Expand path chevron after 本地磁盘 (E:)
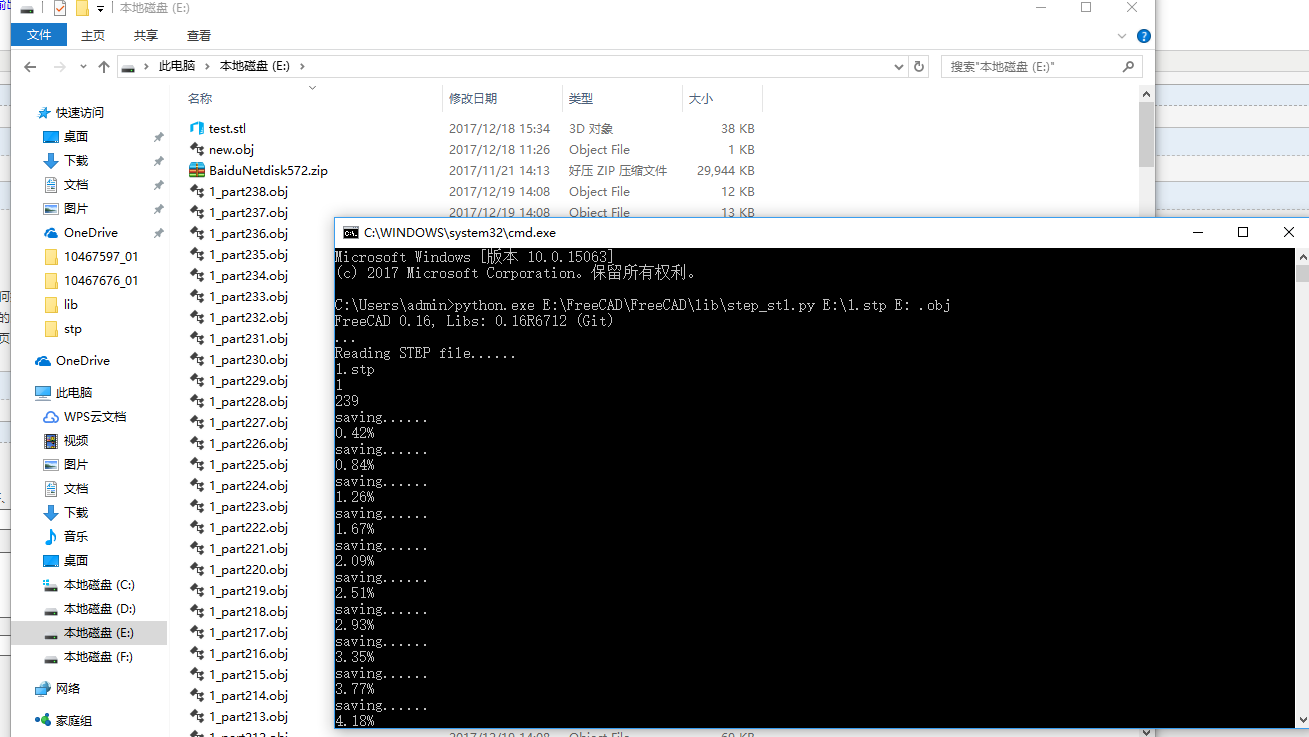The height and width of the screenshot is (737, 1309). pos(302,66)
